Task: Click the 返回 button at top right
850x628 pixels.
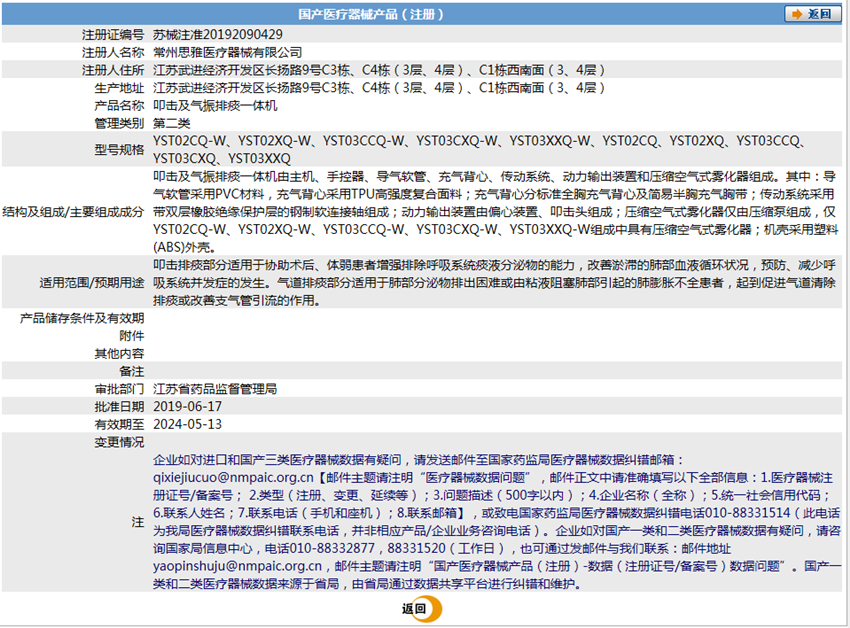Action: click(x=812, y=14)
